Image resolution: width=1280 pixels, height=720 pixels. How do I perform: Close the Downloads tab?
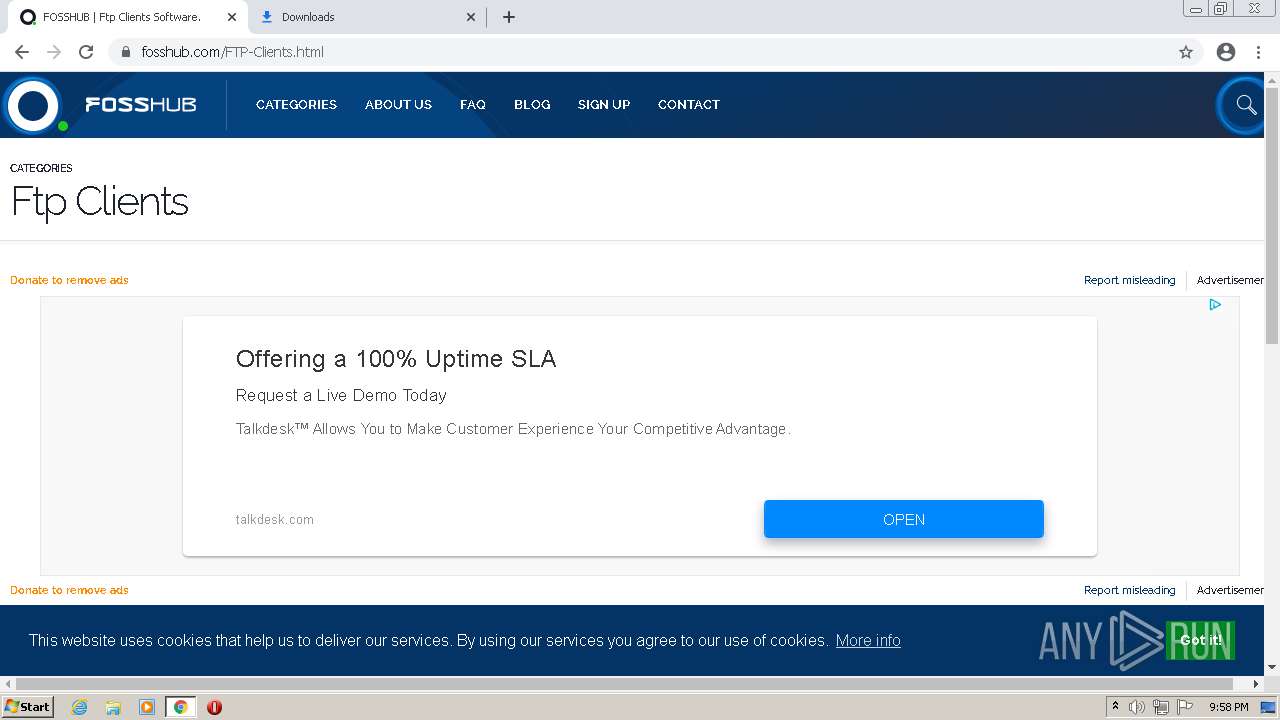472,17
